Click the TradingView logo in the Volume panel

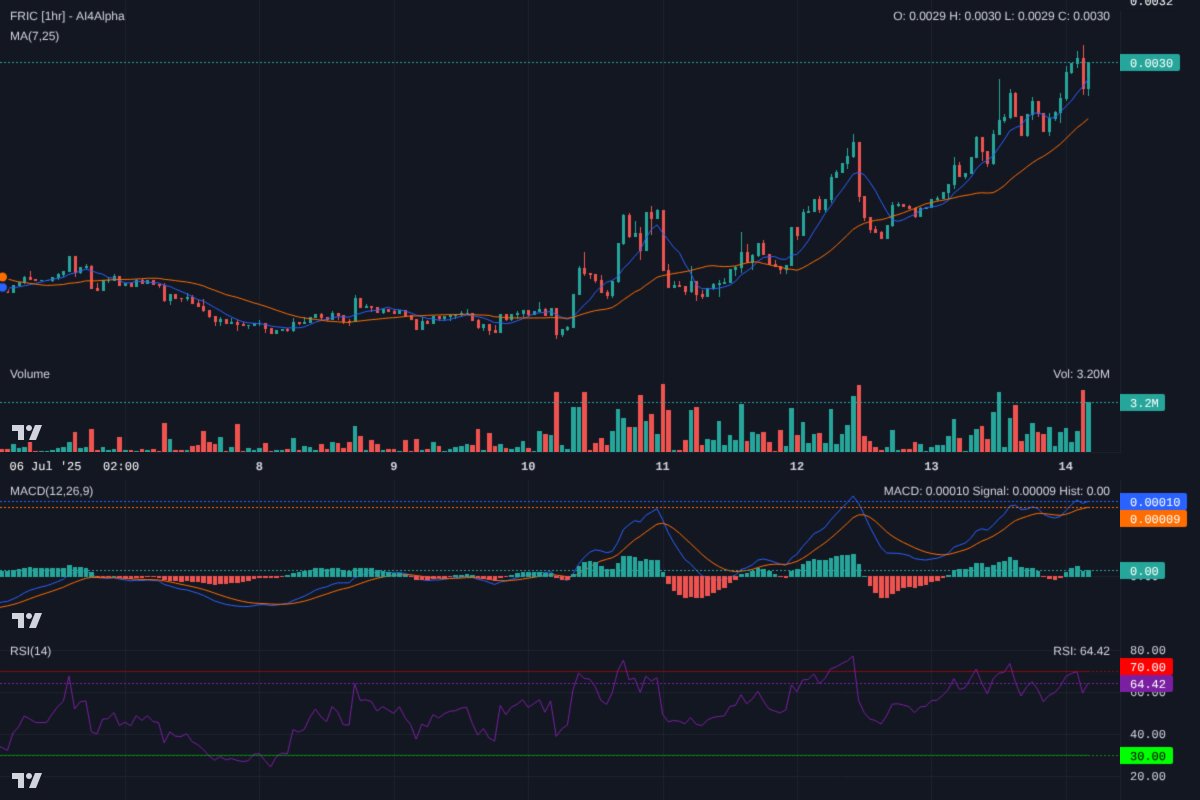click(27, 433)
